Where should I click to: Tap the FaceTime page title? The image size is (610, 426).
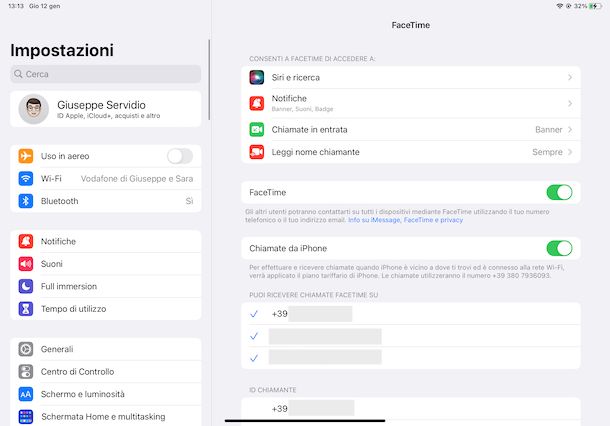pyautogui.click(x=411, y=25)
